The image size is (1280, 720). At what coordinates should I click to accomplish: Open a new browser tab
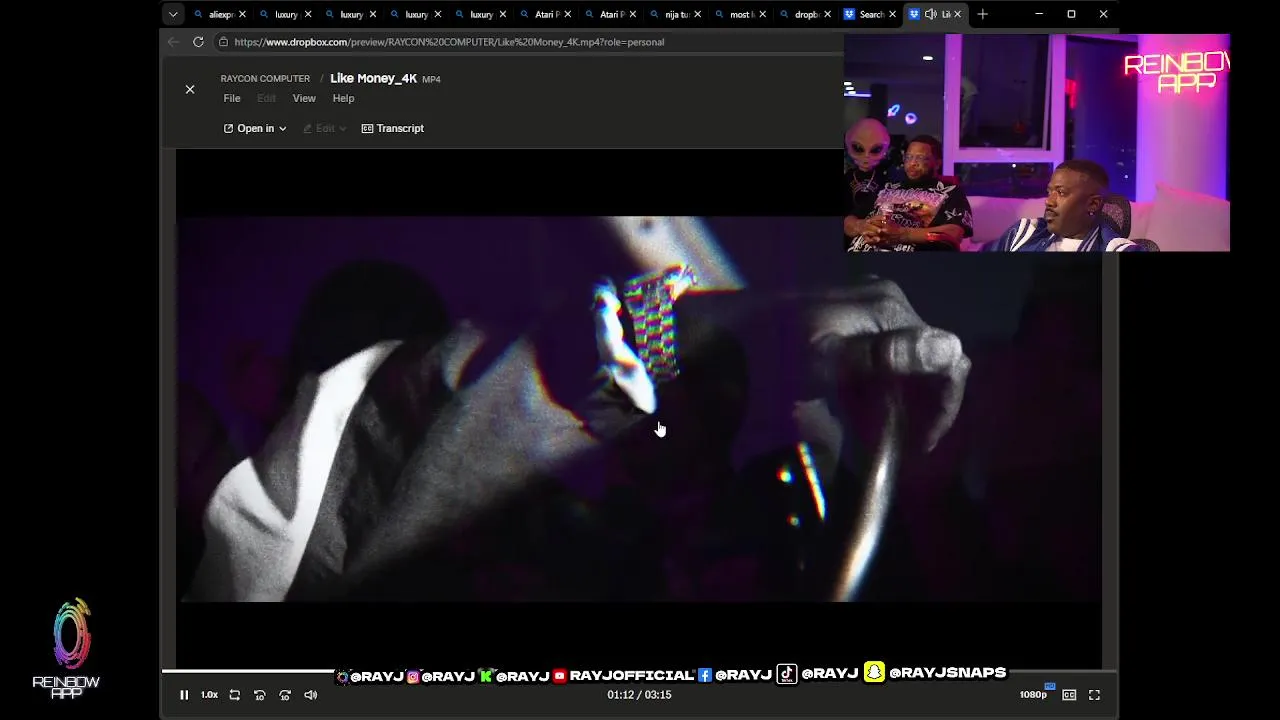point(982,14)
